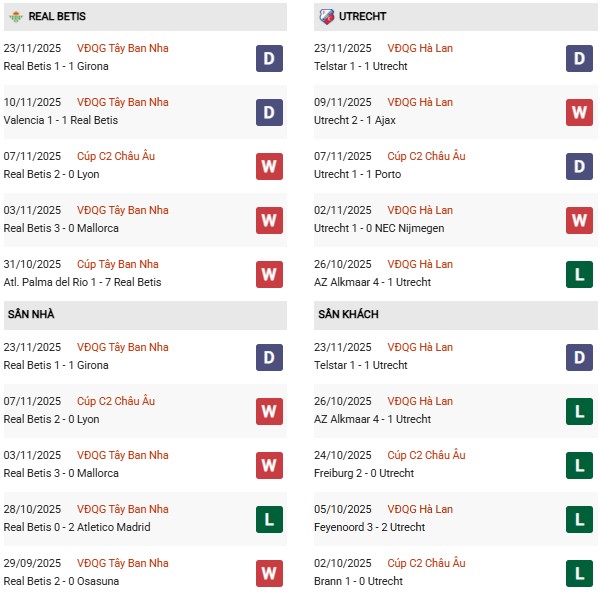Click loss badge for Real Betis 0-2 Atletico Madrid

tap(269, 519)
